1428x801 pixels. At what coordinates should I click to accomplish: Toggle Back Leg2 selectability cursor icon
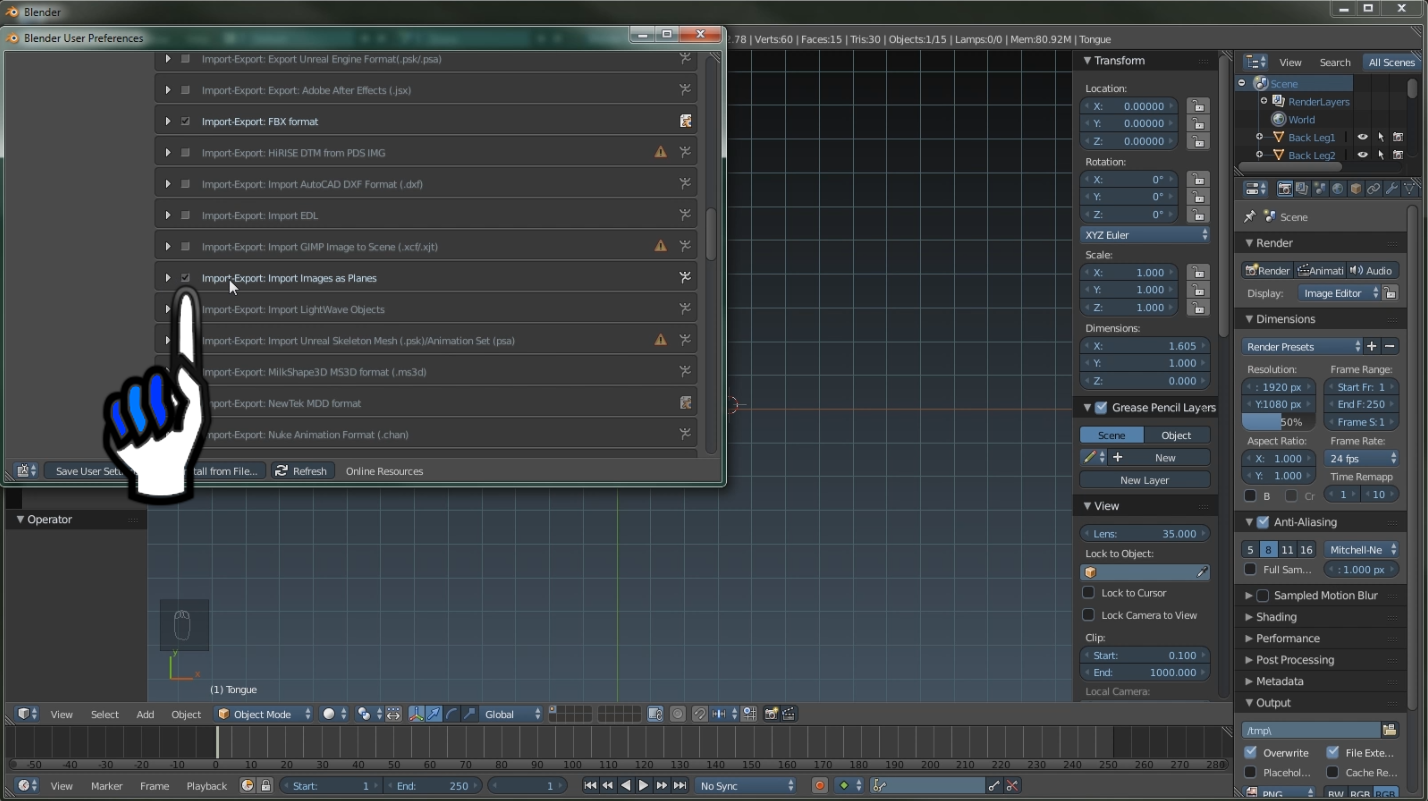(1380, 155)
